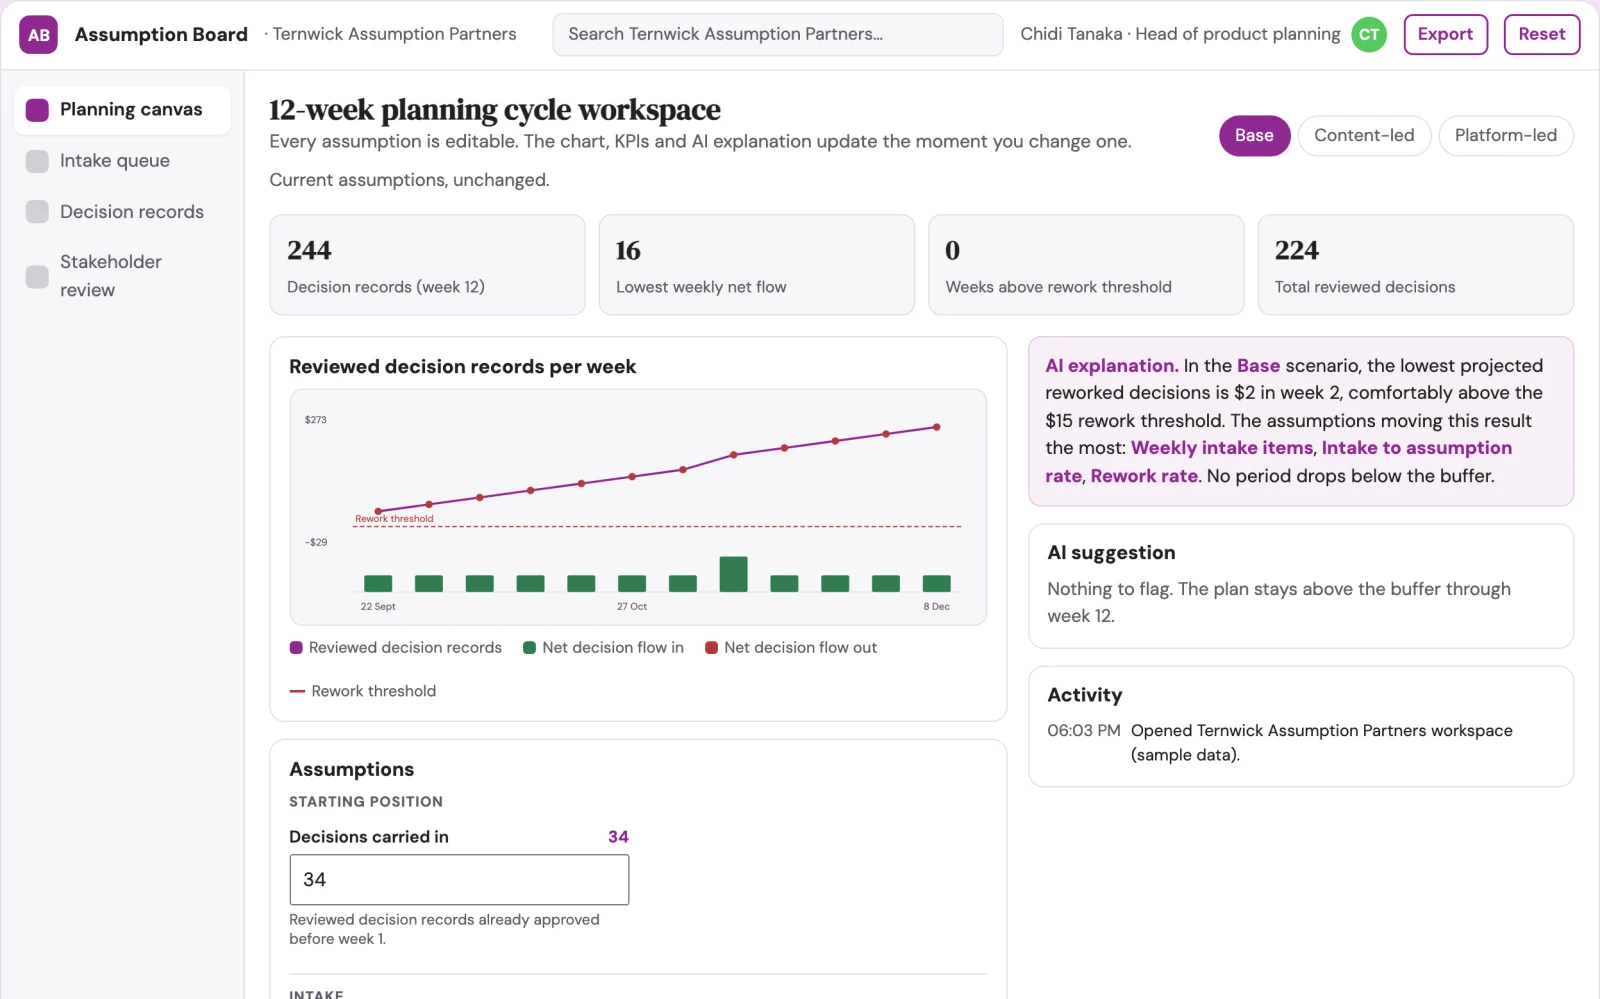Select Planning canvas in the sidebar
This screenshot has width=1600, height=999.
(122, 110)
